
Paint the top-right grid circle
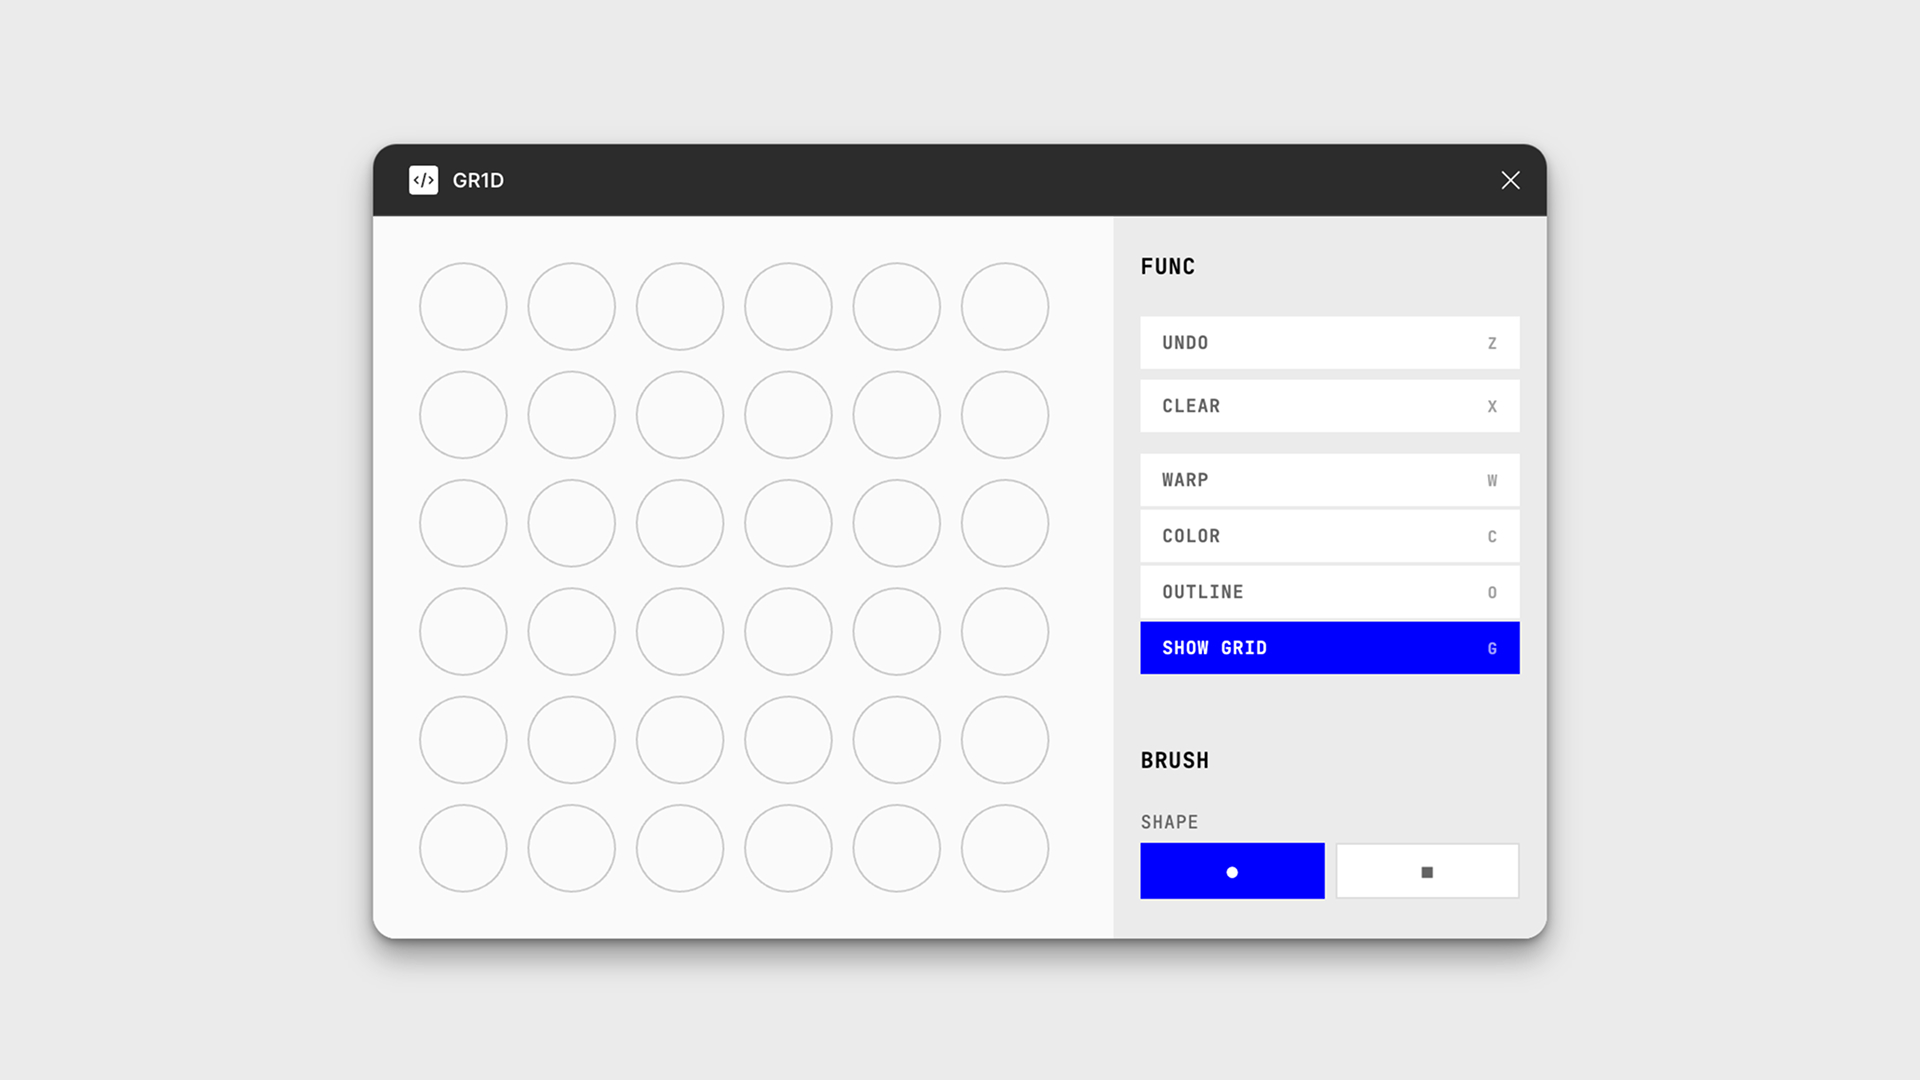(x=1005, y=307)
